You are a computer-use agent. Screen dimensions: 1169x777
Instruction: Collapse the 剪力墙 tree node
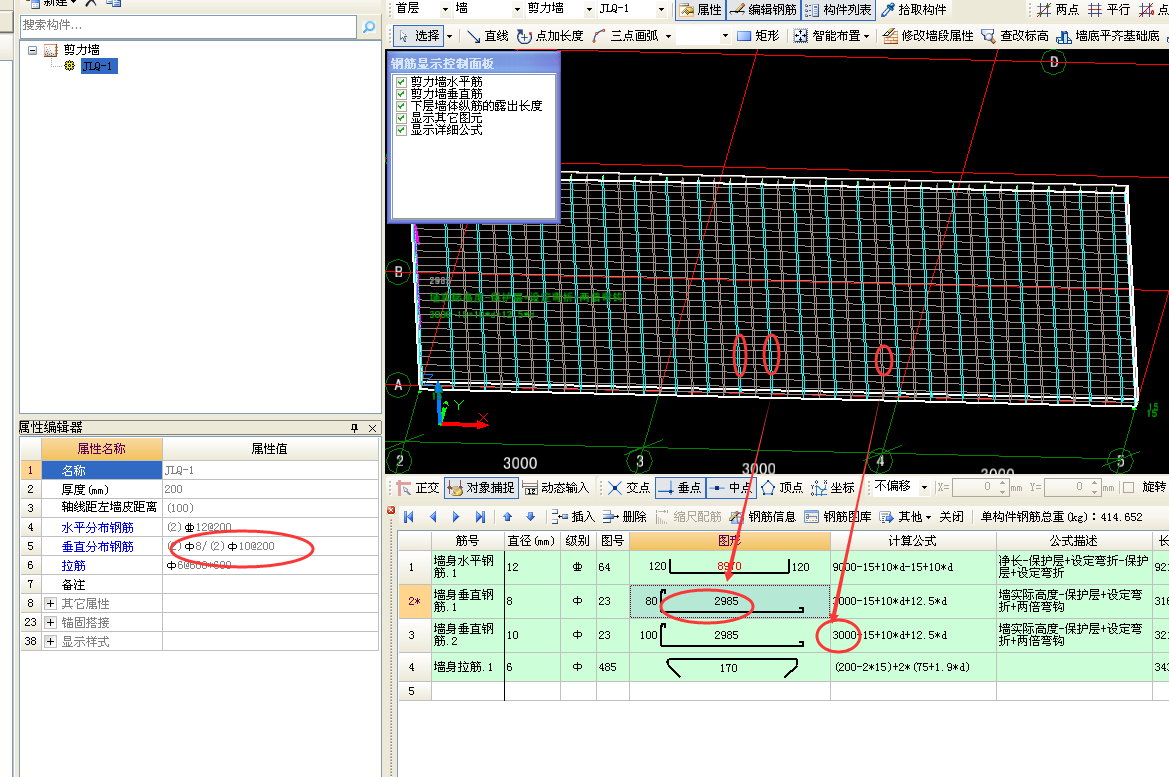33,51
